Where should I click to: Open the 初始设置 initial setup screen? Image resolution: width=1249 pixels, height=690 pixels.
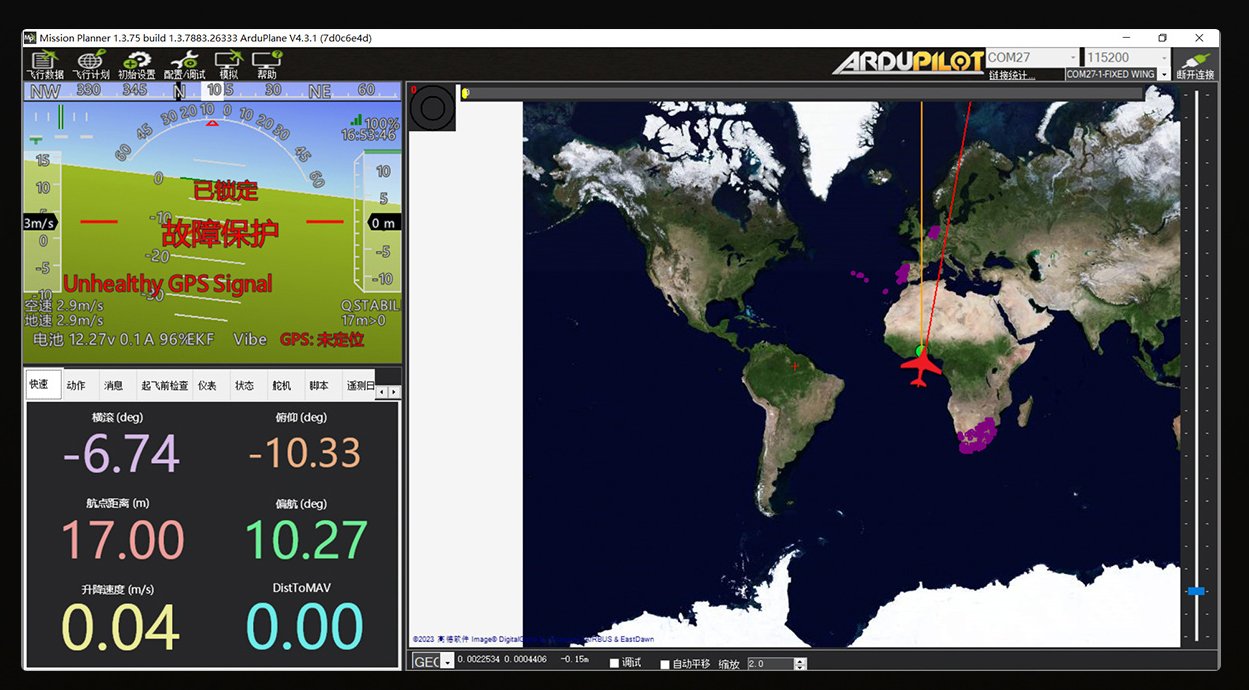(136, 66)
